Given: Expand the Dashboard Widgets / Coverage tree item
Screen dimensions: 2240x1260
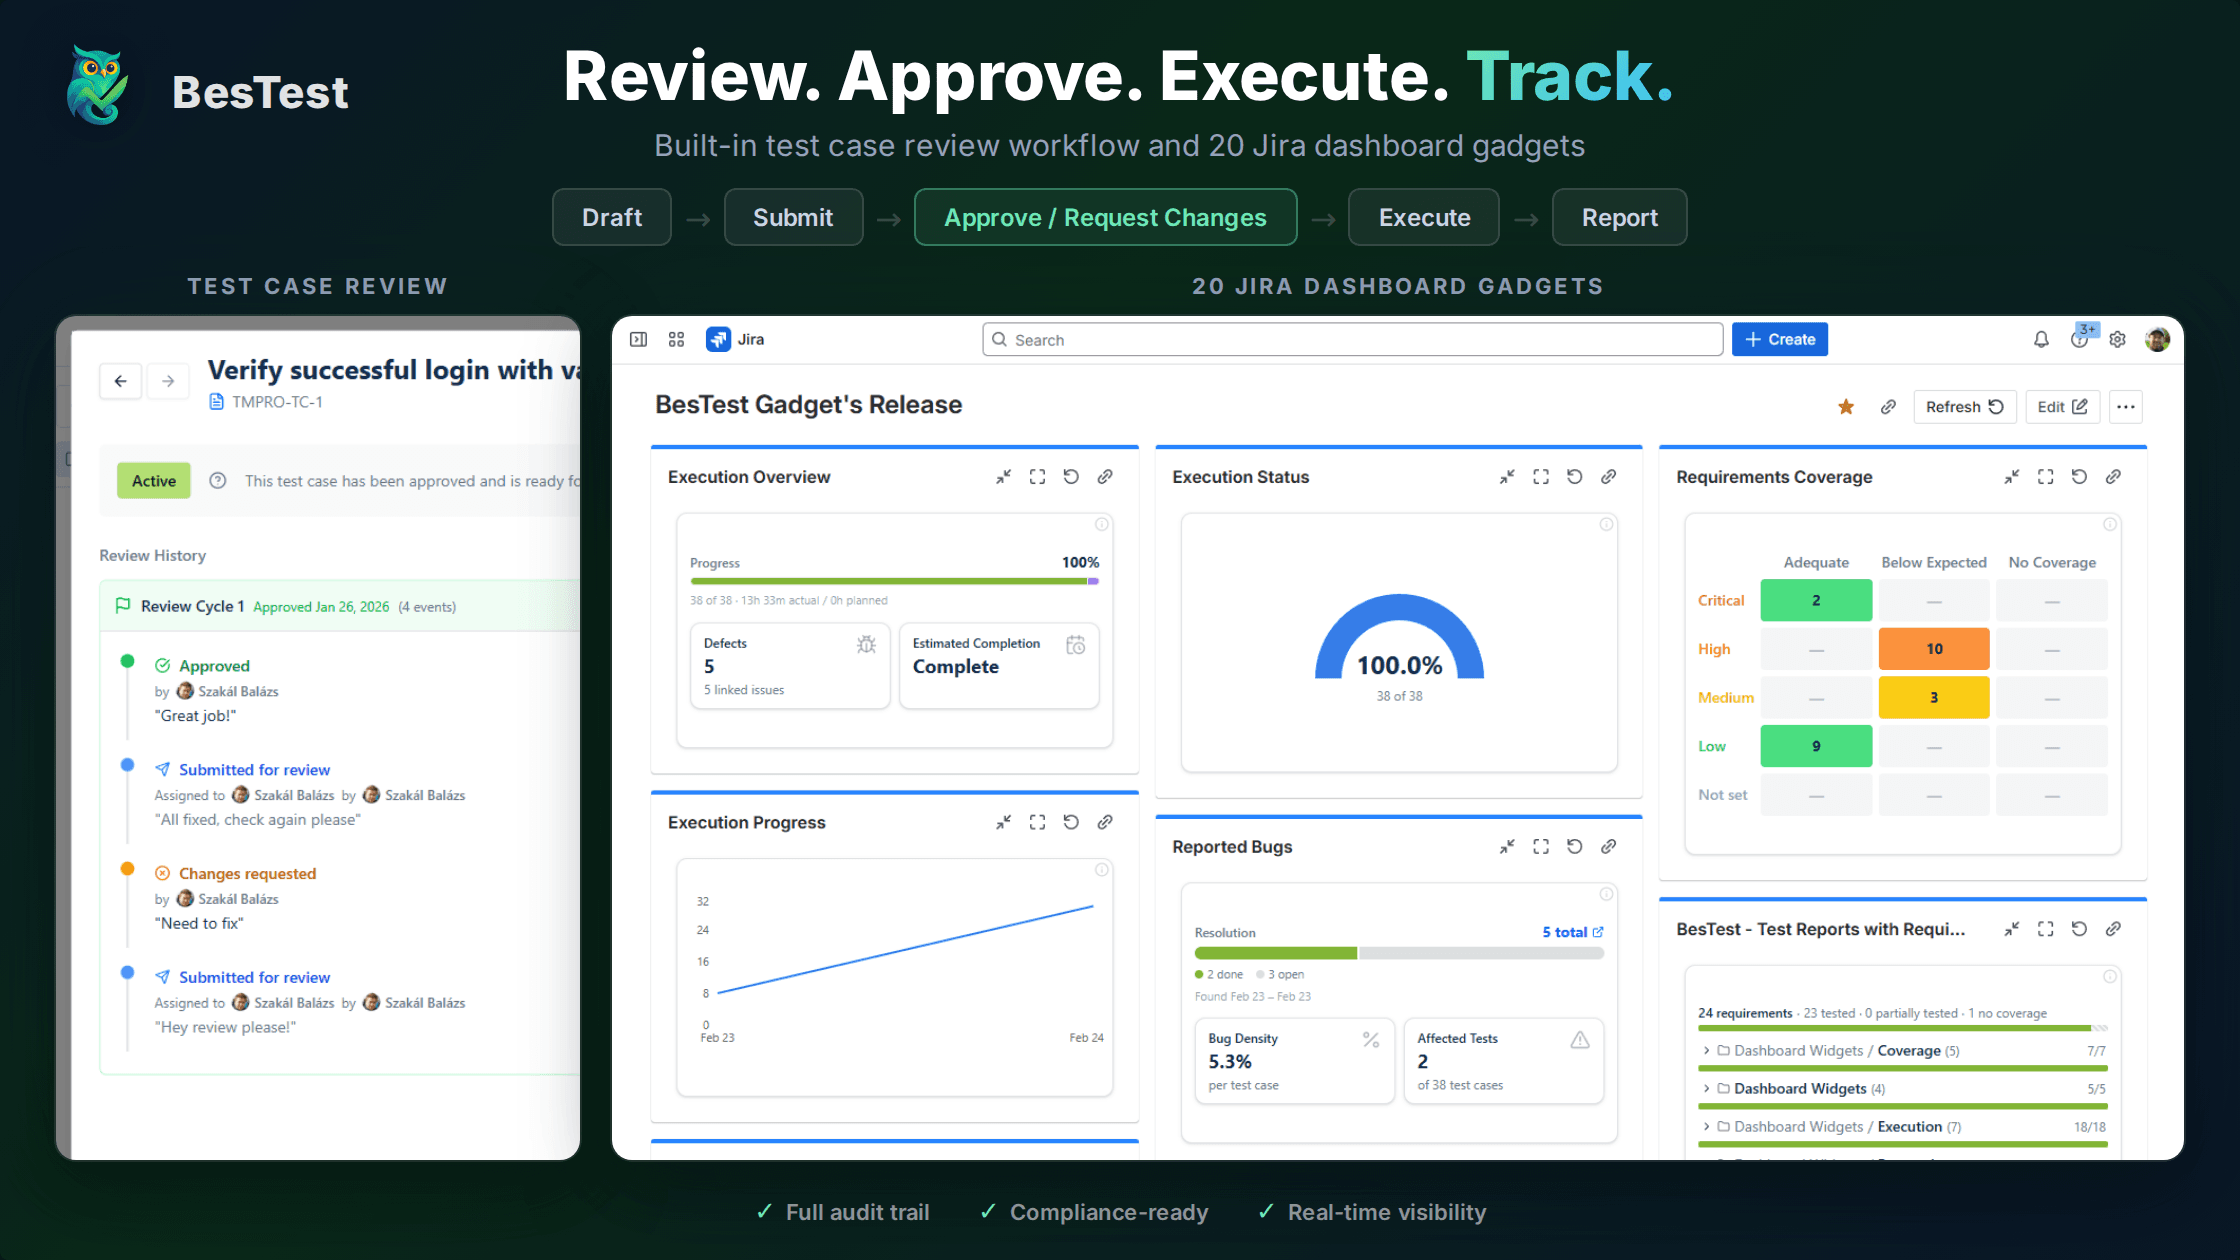Looking at the screenshot, I should (x=1706, y=1050).
